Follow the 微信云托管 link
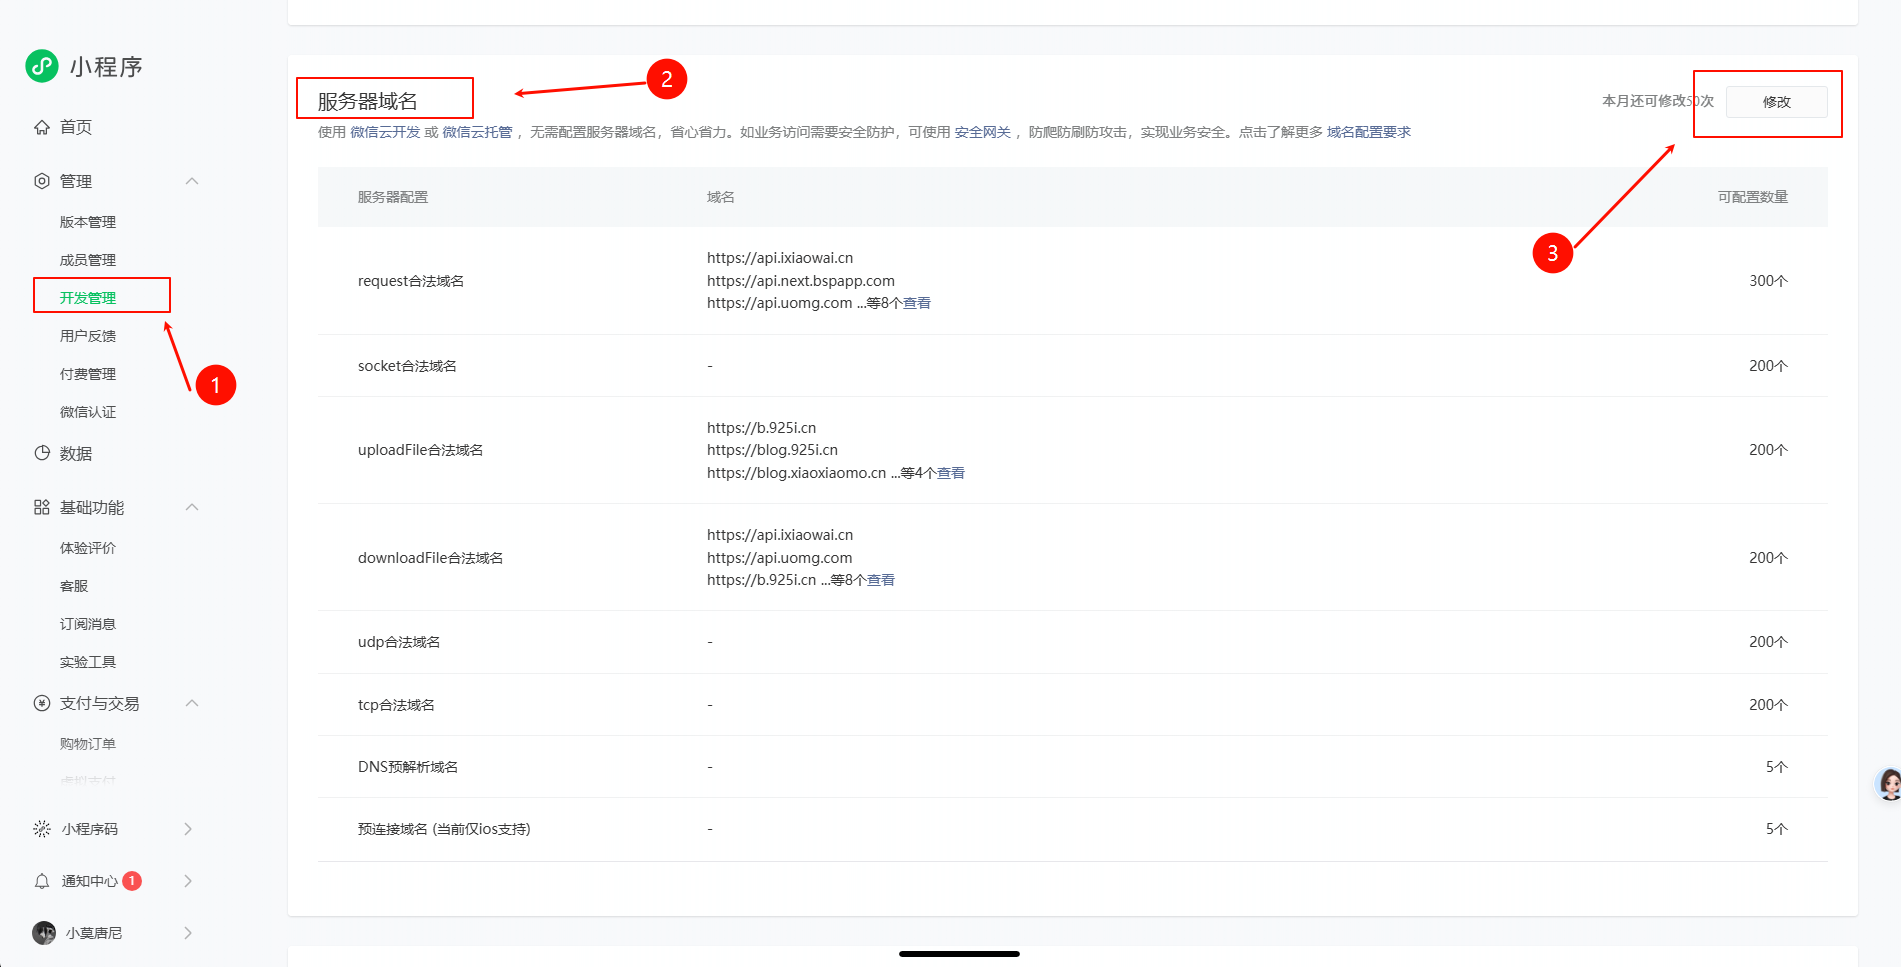Image resolution: width=1901 pixels, height=967 pixels. click(x=477, y=132)
